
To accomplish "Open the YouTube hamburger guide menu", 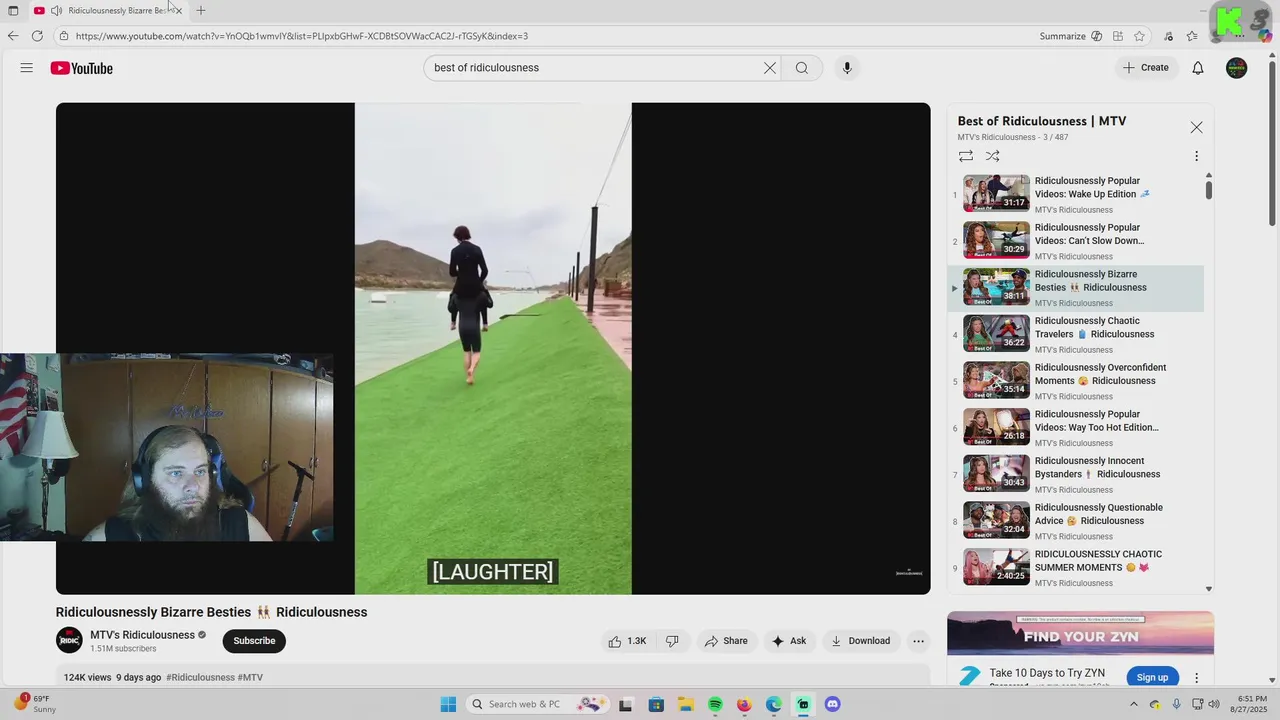I will (27, 68).
